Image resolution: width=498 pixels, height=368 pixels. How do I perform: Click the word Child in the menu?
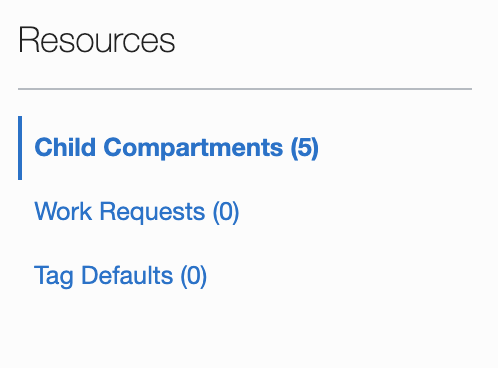tap(65, 147)
